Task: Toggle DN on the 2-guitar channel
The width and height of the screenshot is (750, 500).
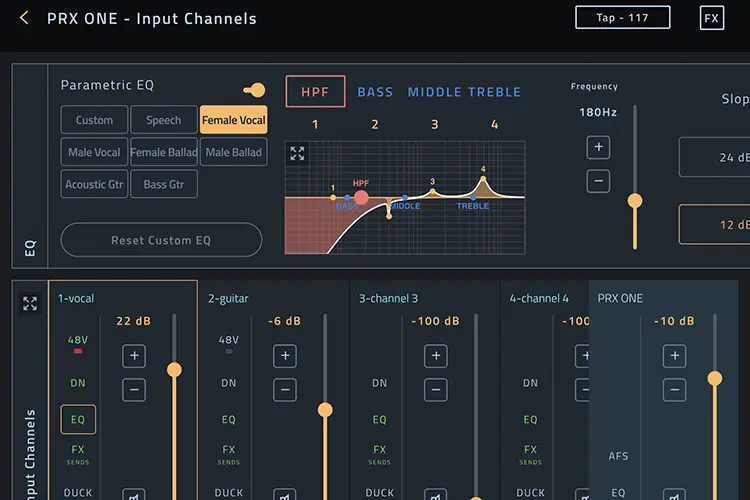Action: tap(229, 383)
